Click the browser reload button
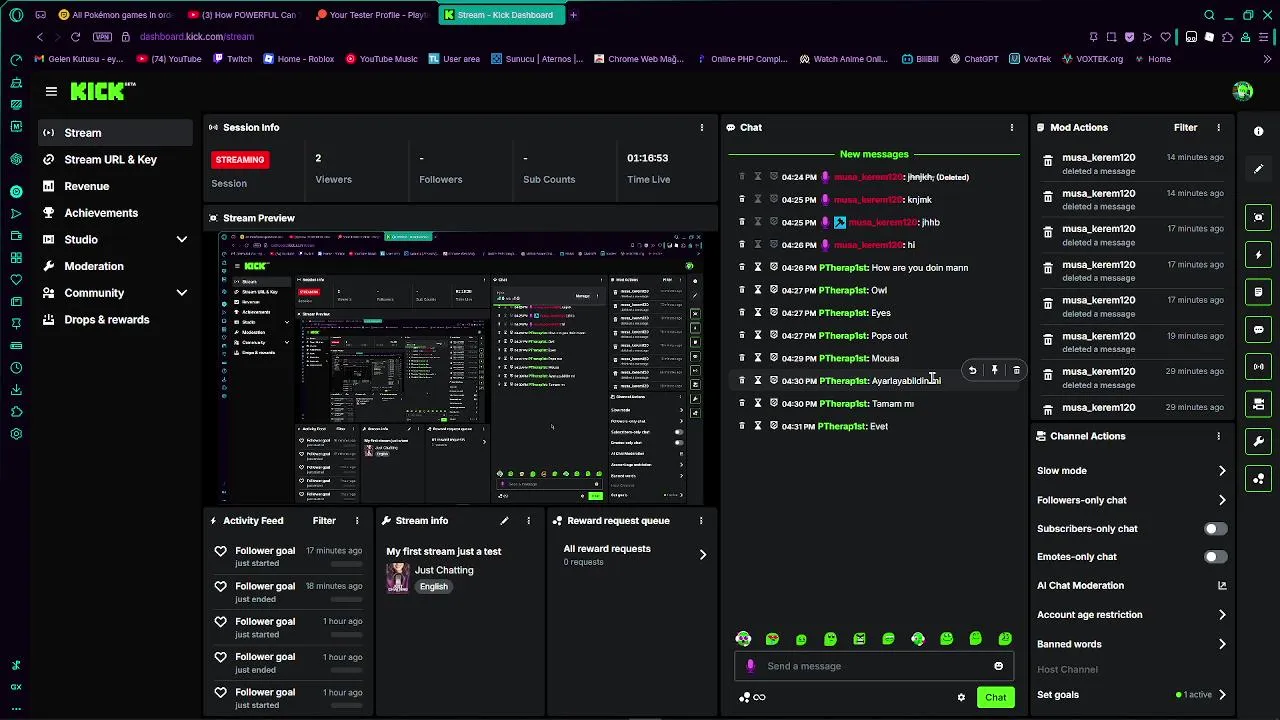 75,37
